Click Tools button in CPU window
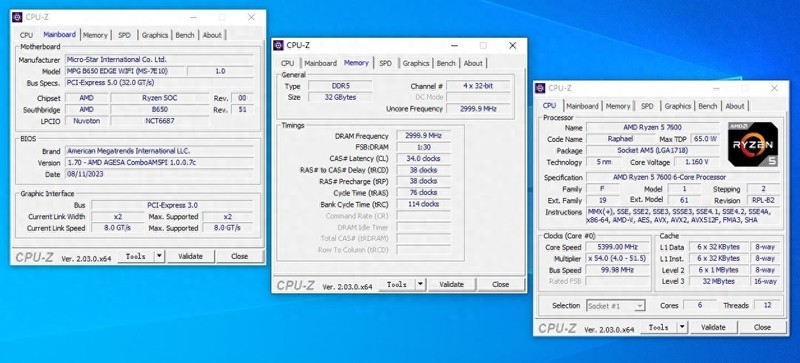The image size is (800, 363). (x=659, y=327)
